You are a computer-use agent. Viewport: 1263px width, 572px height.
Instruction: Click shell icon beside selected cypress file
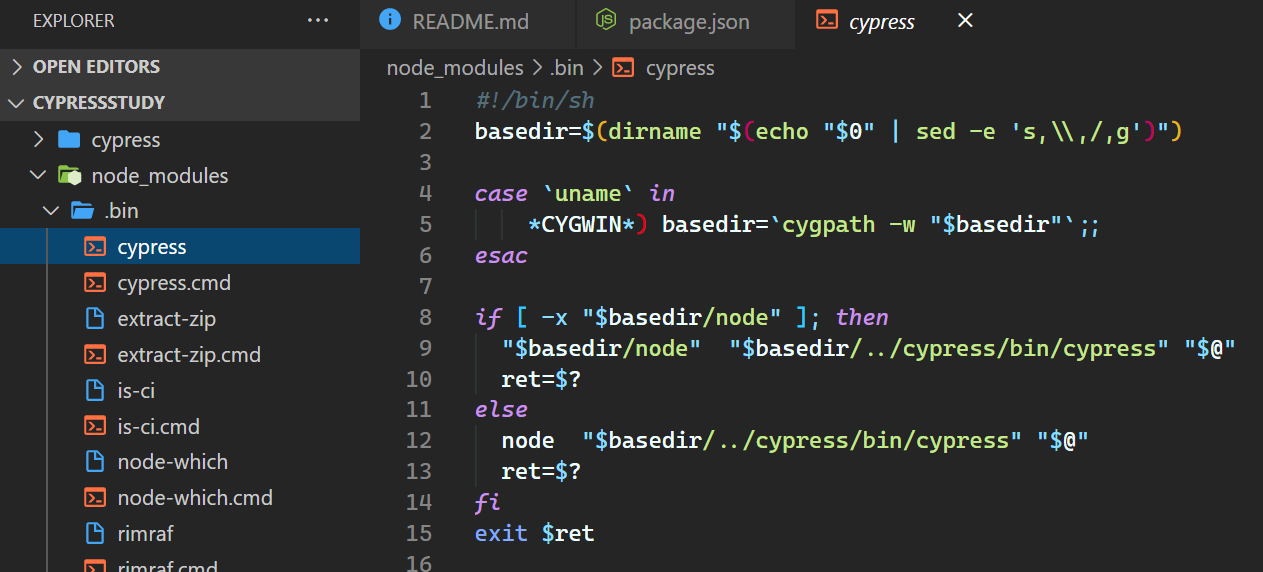click(x=95, y=247)
